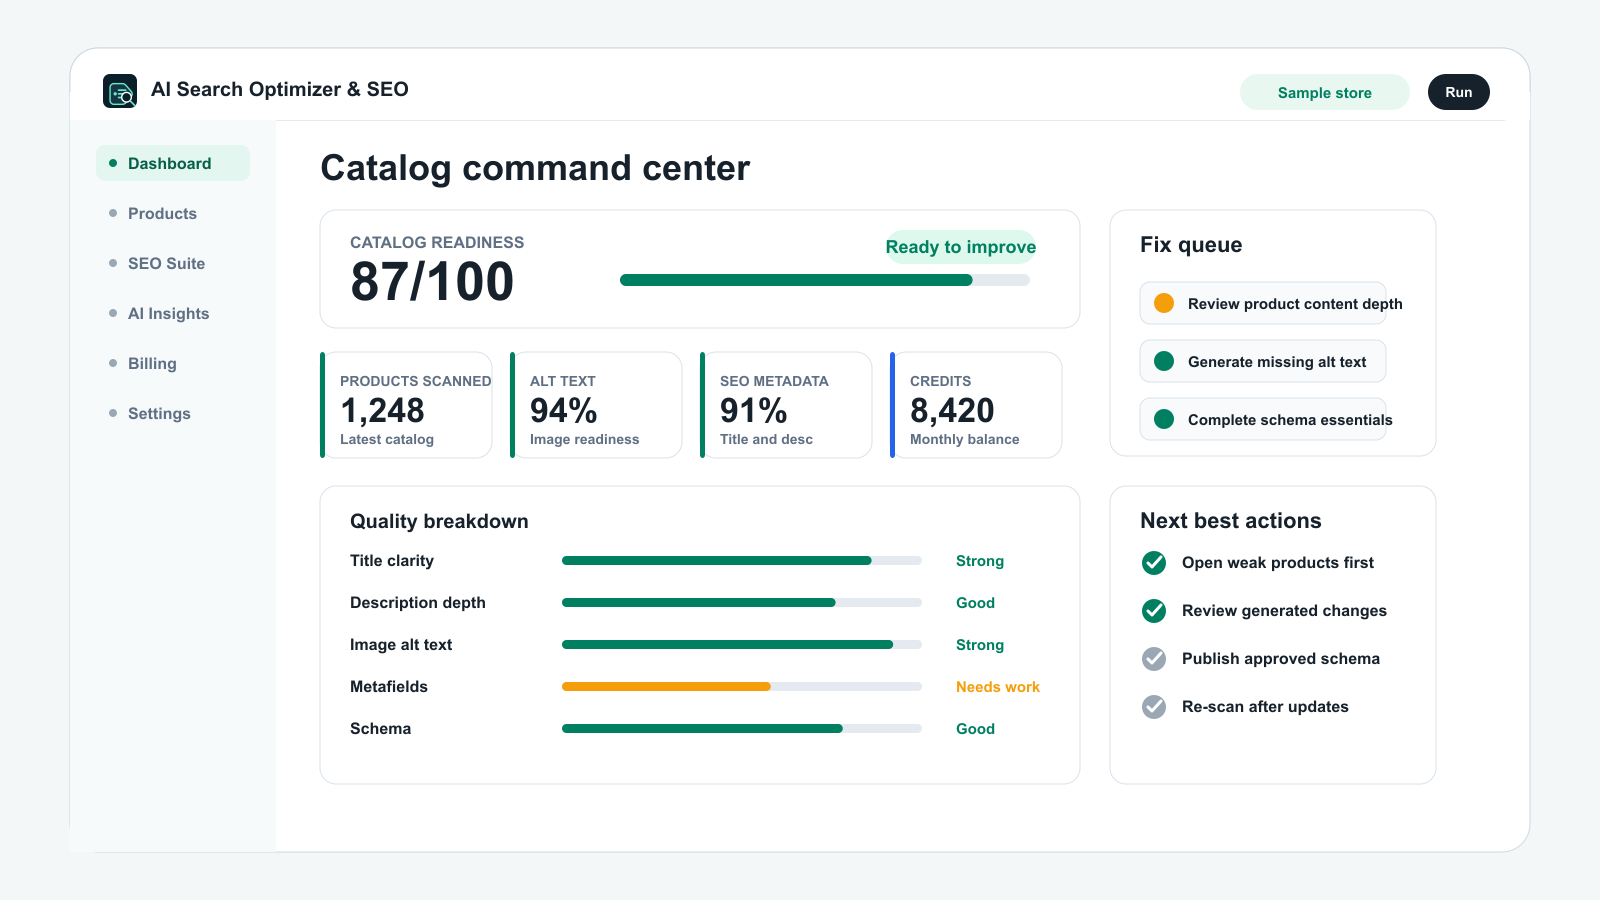Toggle the Review generated changes checkmark
Image resolution: width=1600 pixels, height=900 pixels.
point(1154,611)
